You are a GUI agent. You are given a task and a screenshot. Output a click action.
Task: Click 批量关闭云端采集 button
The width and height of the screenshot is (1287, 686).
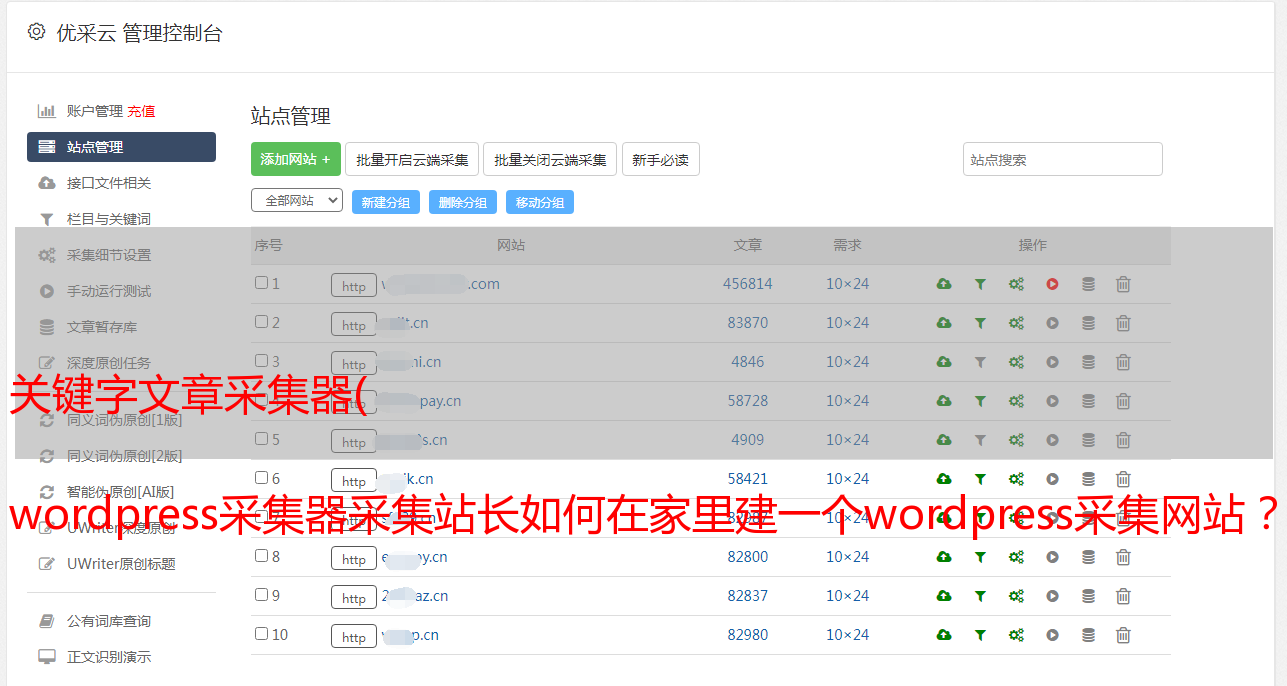550,159
